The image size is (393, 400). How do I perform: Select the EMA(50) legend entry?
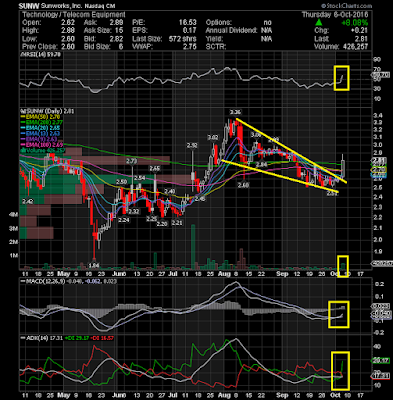point(40,117)
